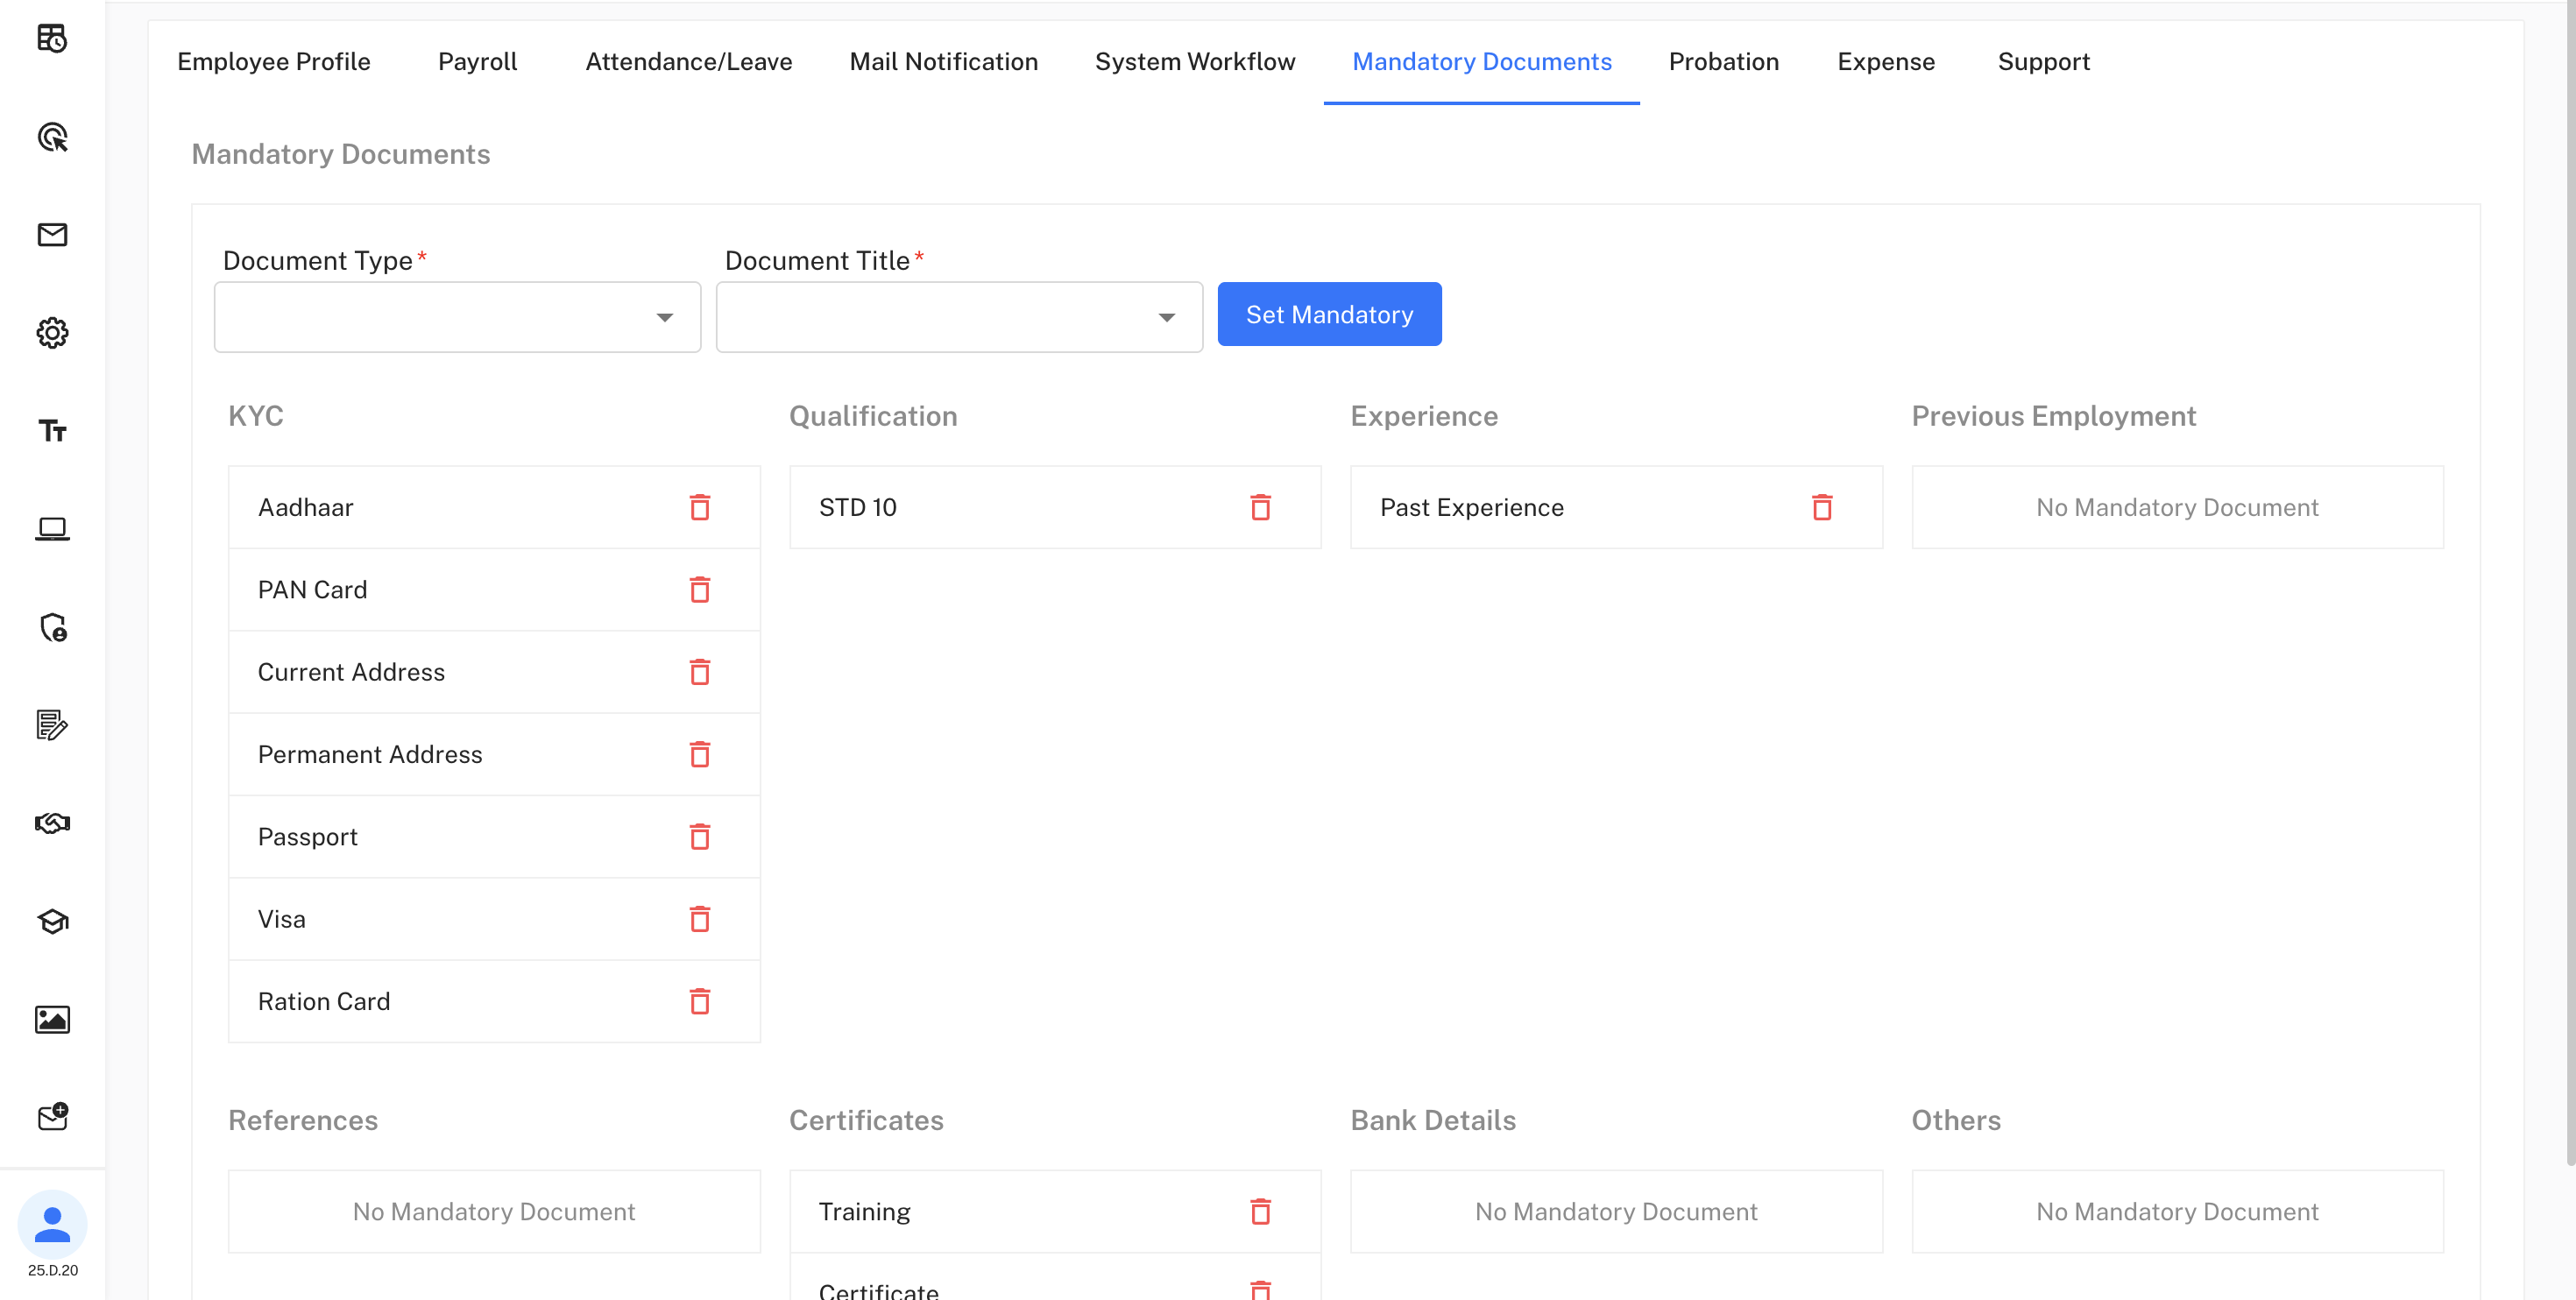Delete Past Experience from Experience documents
This screenshot has width=2576, height=1300.
tap(1822, 507)
